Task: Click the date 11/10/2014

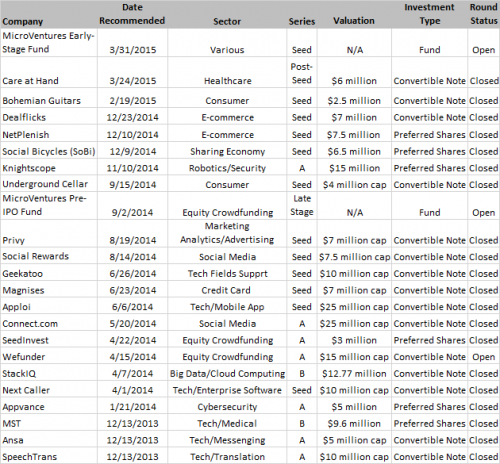Action: [x=133, y=168]
